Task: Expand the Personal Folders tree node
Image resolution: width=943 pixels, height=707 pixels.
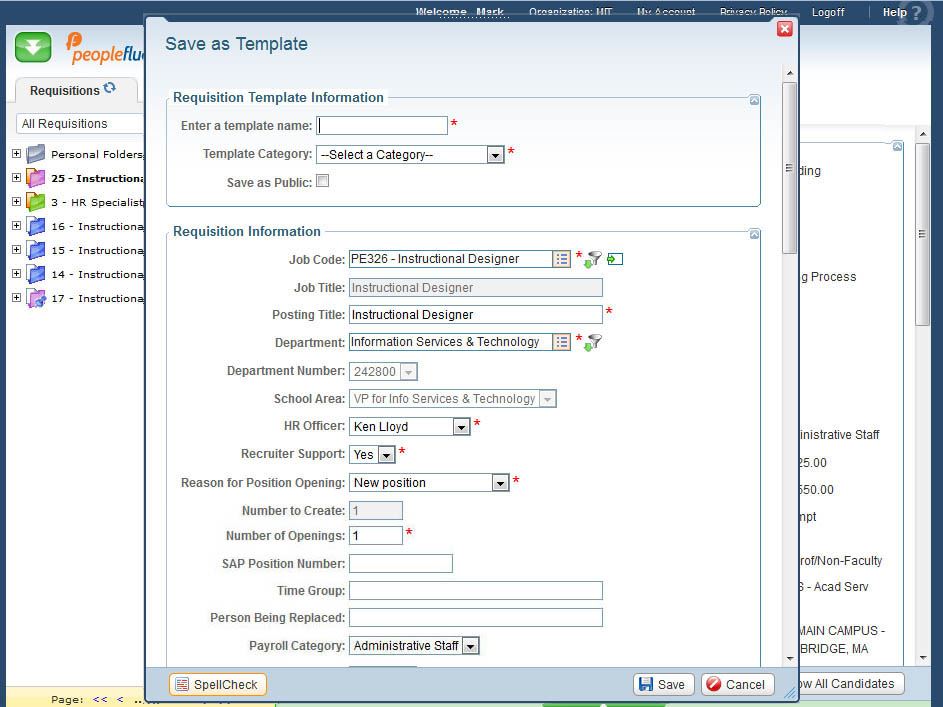Action: coord(16,154)
